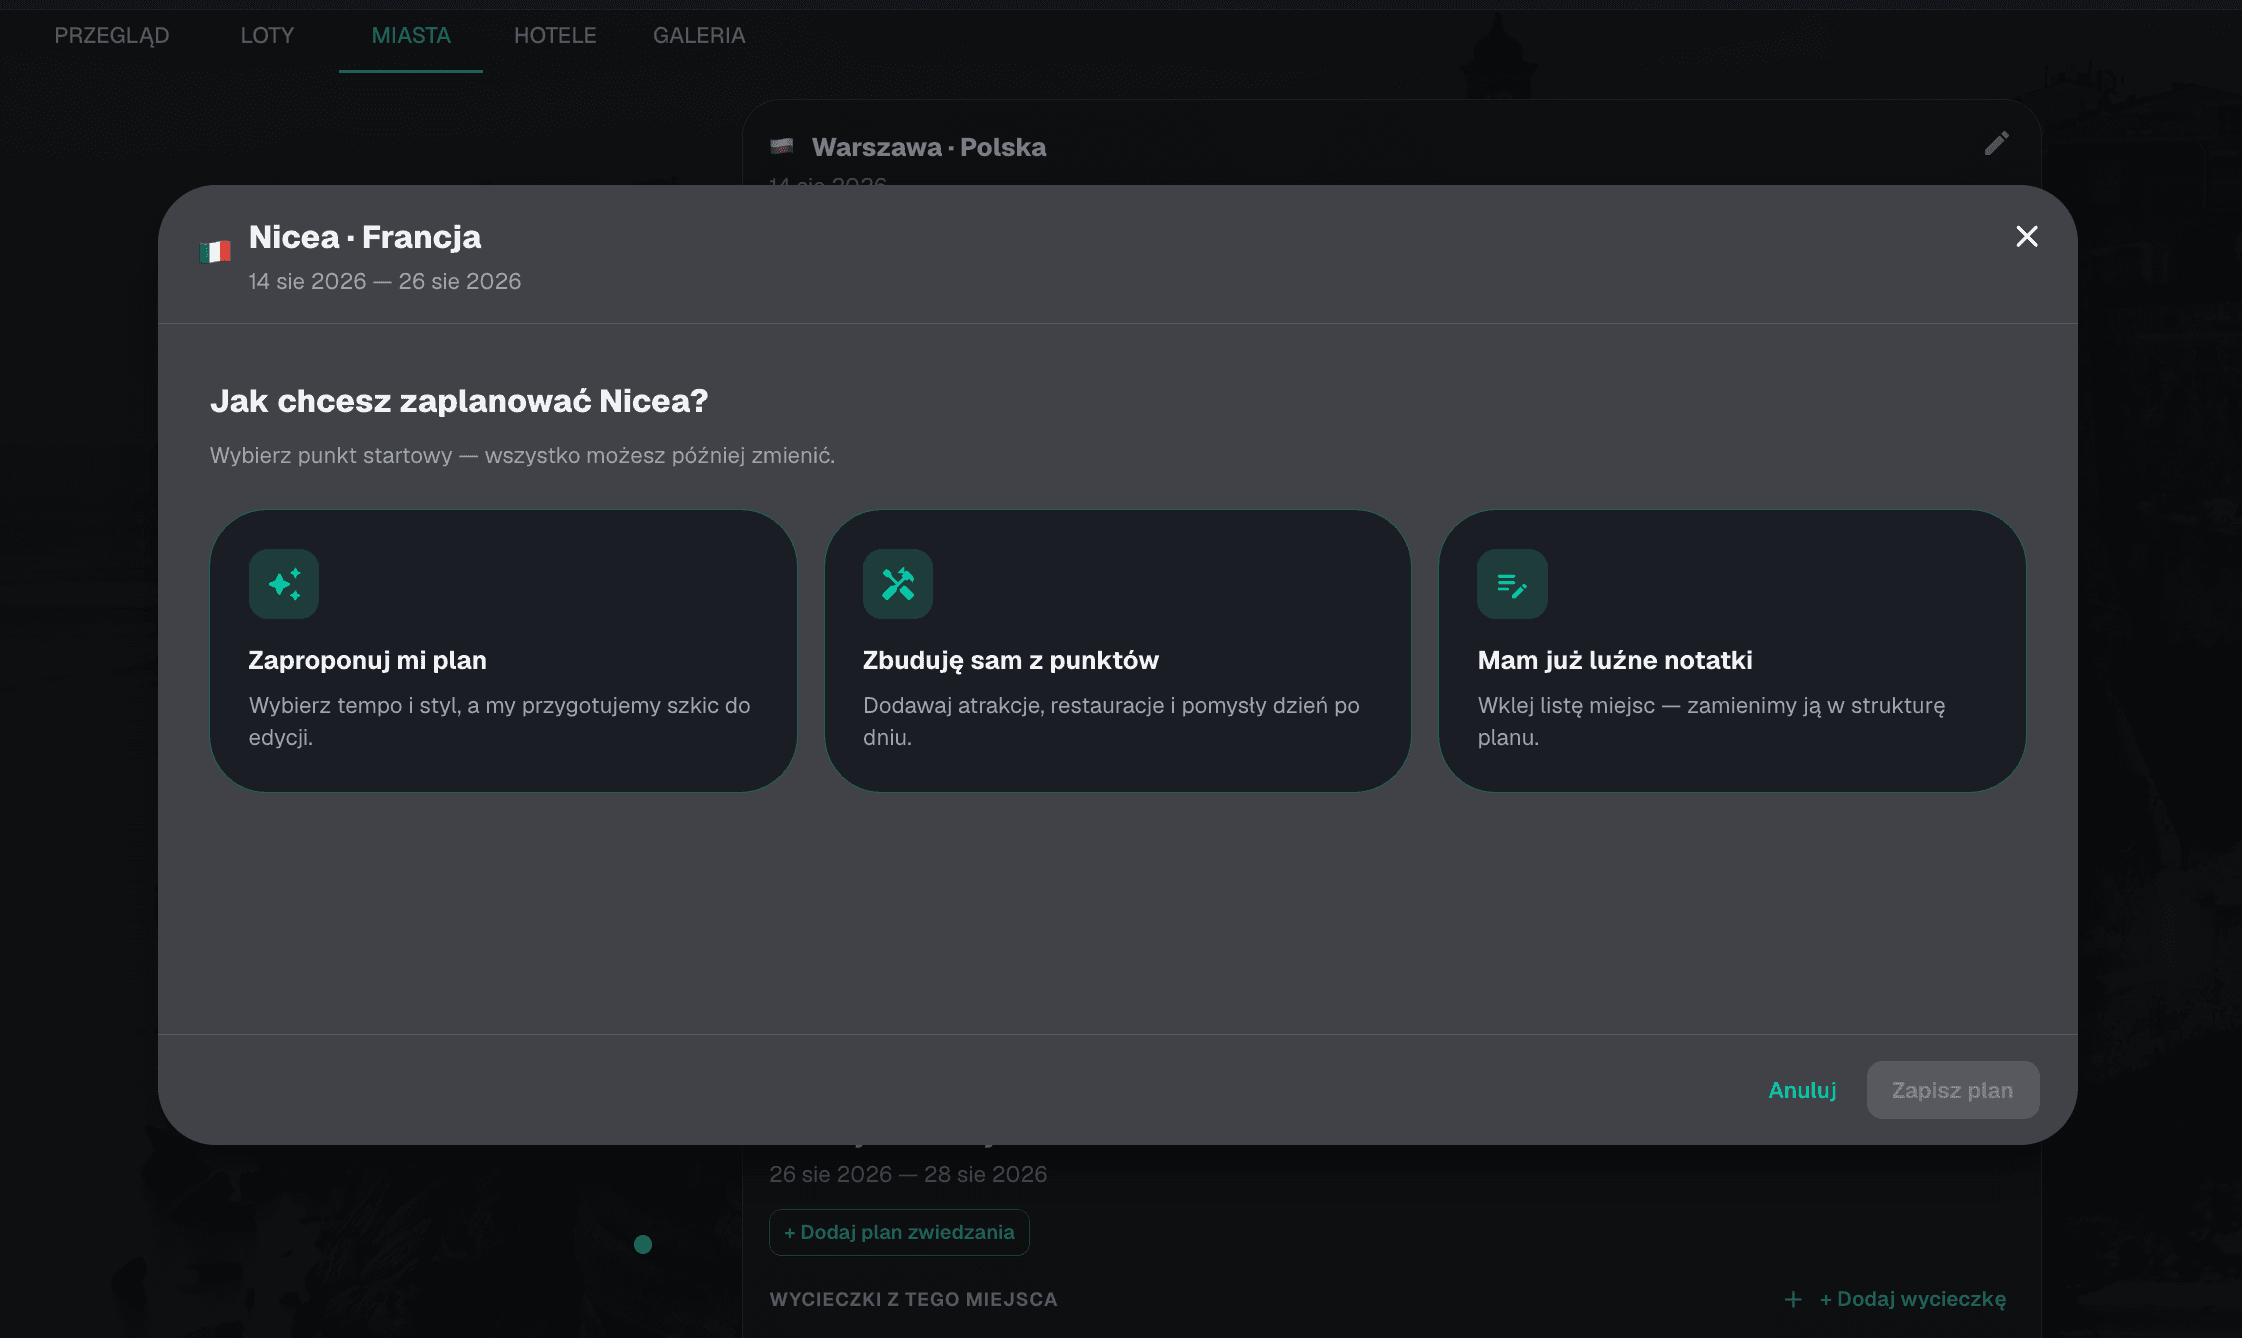Switch to the PRZEGLĄD tab

click(x=112, y=36)
